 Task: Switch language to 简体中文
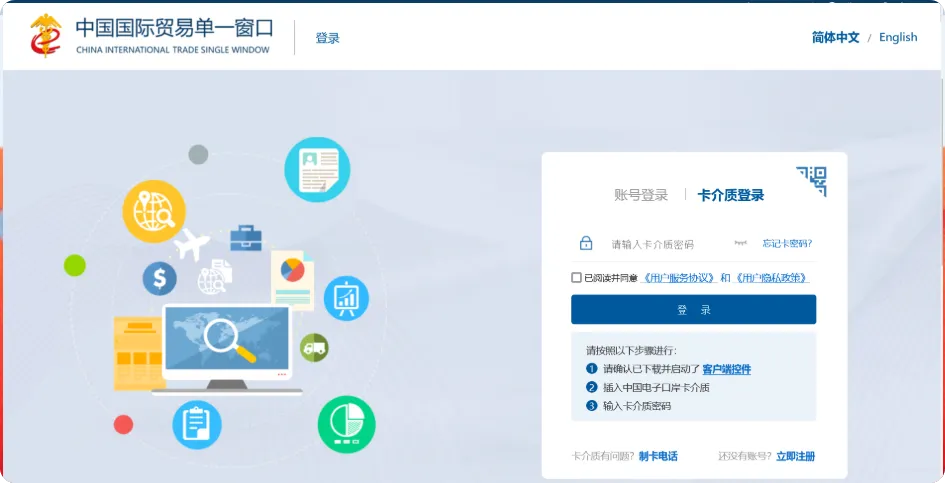click(x=835, y=37)
